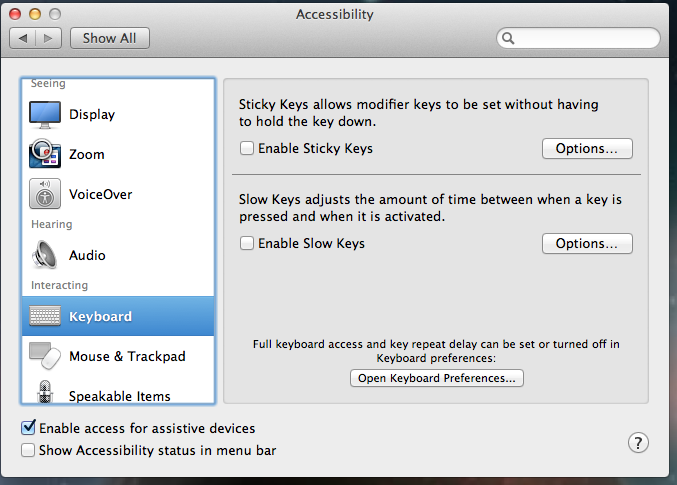677x485 pixels.
Task: Show Accessibility status in menu bar
Action: click(28, 451)
